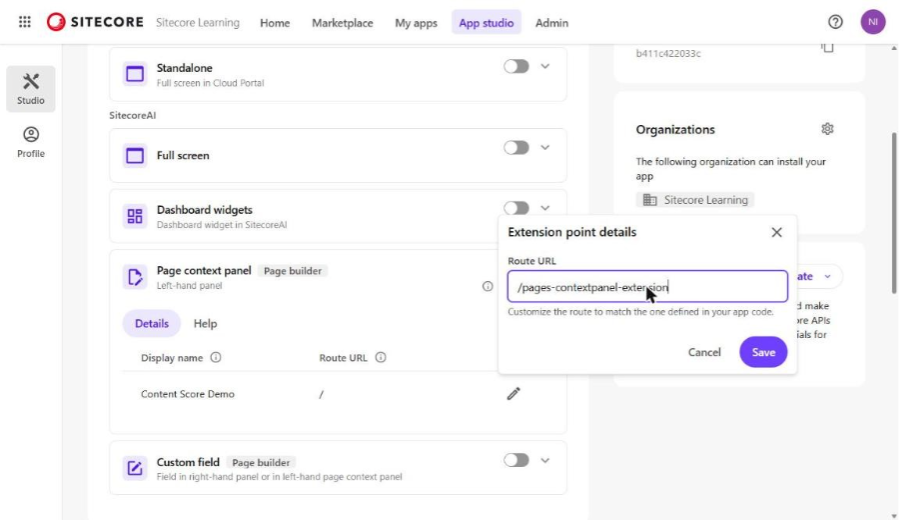Show info next to Display name
The height and width of the screenshot is (520, 900).
coord(216,358)
